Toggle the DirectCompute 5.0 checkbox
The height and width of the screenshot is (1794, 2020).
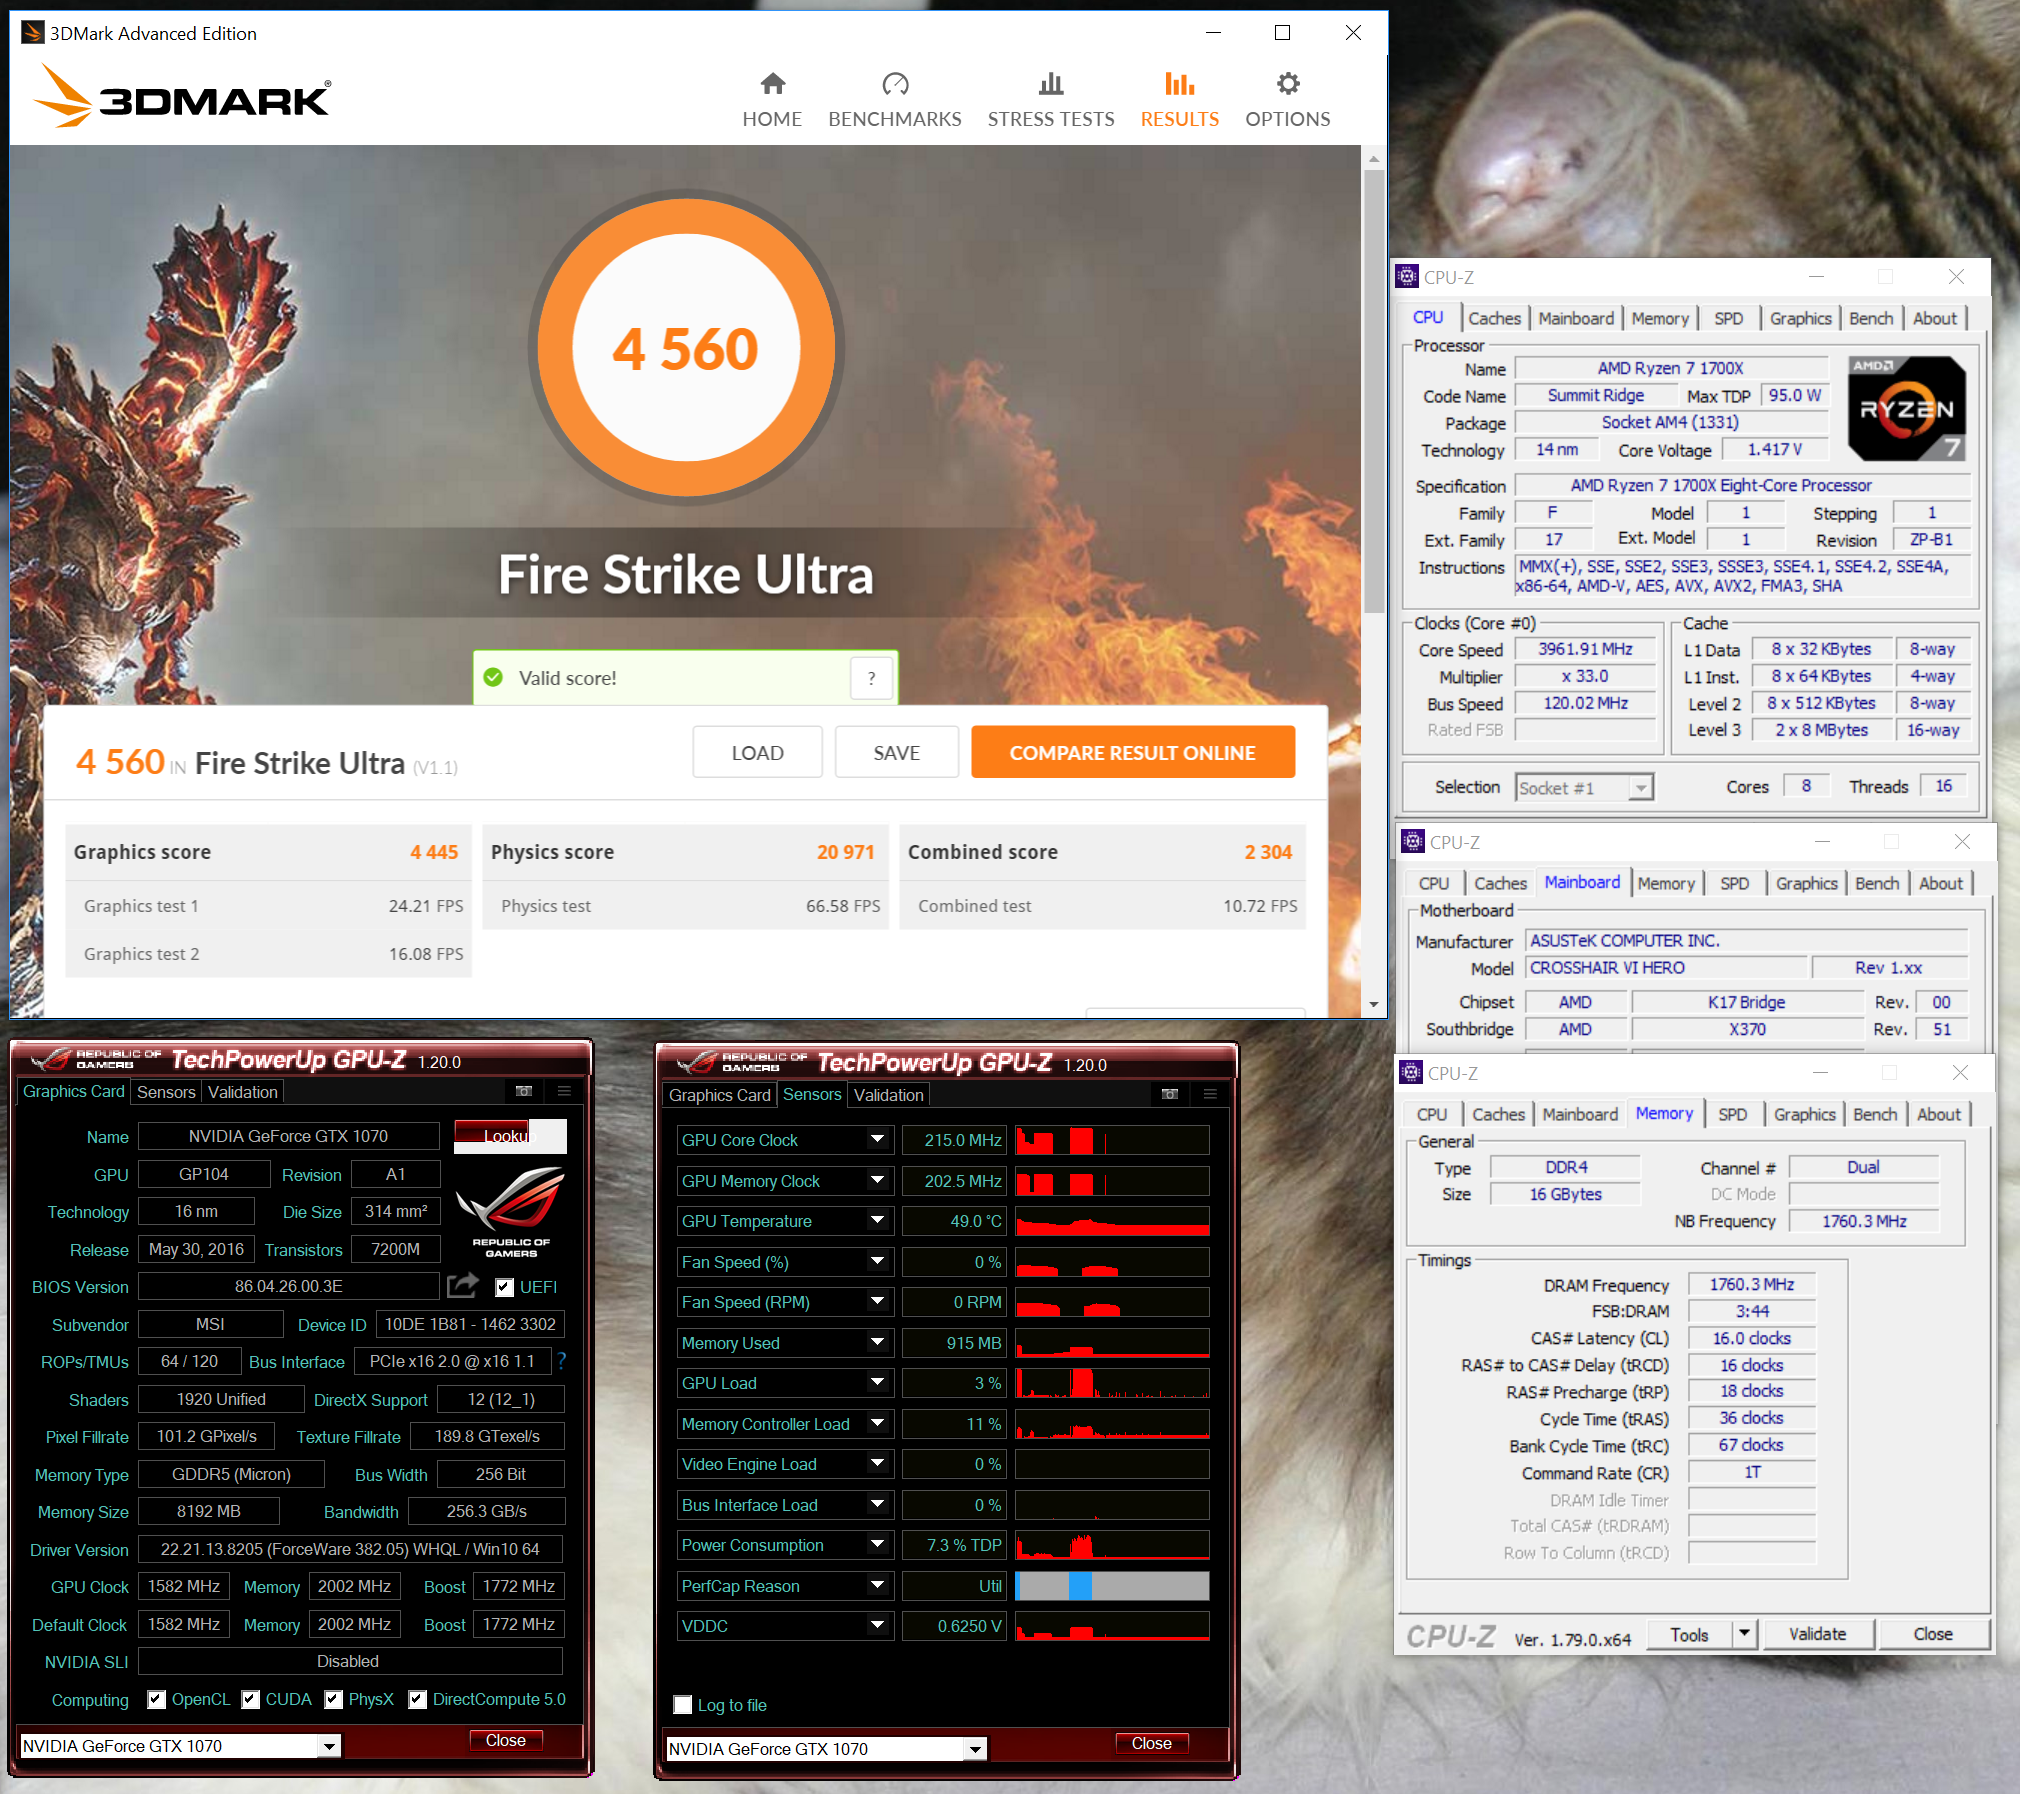(x=418, y=1700)
